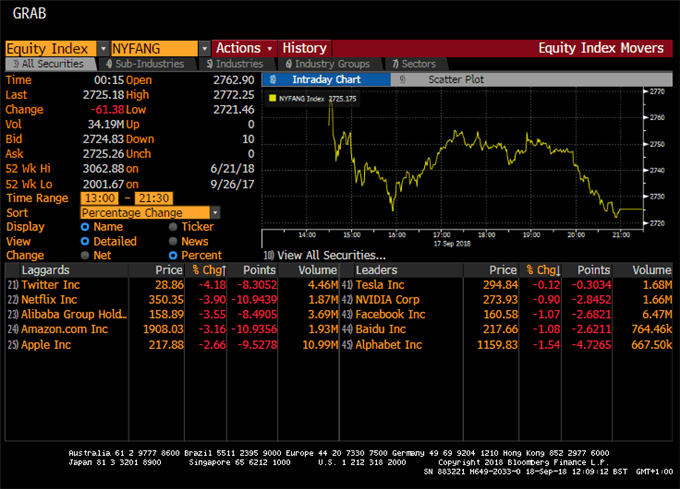
Task: Open the NYFANG index dropdown arrow
Action: 205,49
